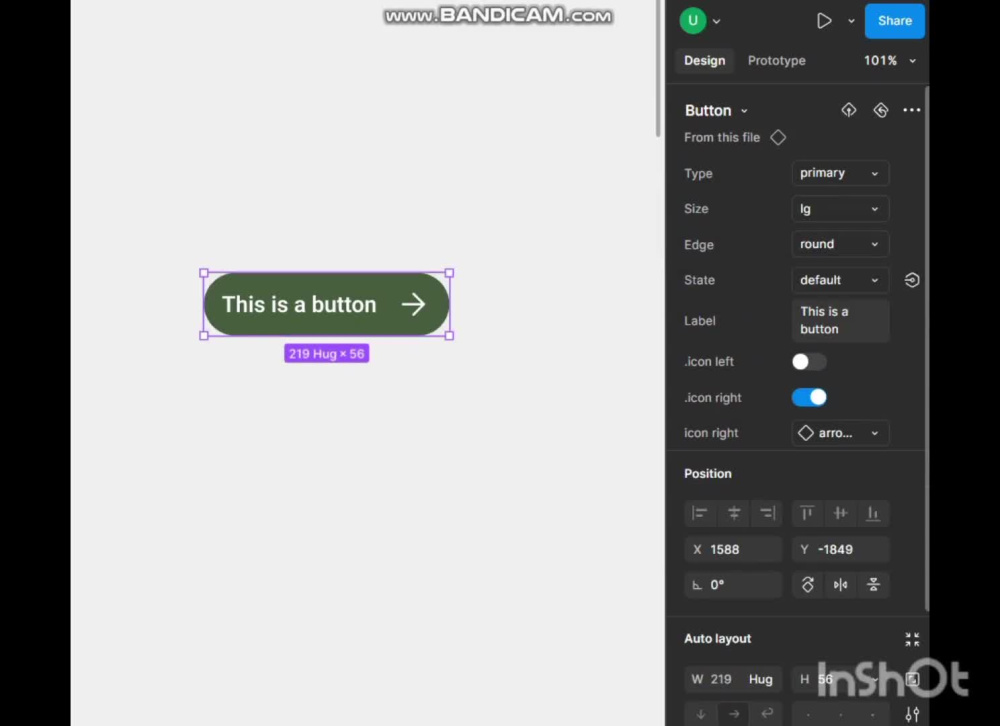Select wrap auto layout direction icon
1000x726 pixels.
pyautogui.click(x=767, y=714)
